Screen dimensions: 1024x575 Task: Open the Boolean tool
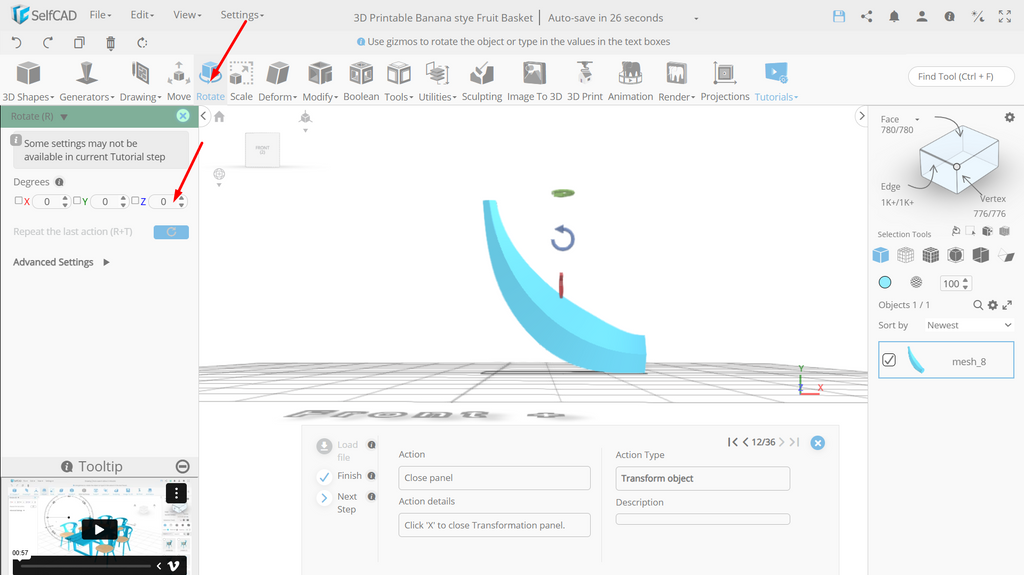tap(361, 81)
